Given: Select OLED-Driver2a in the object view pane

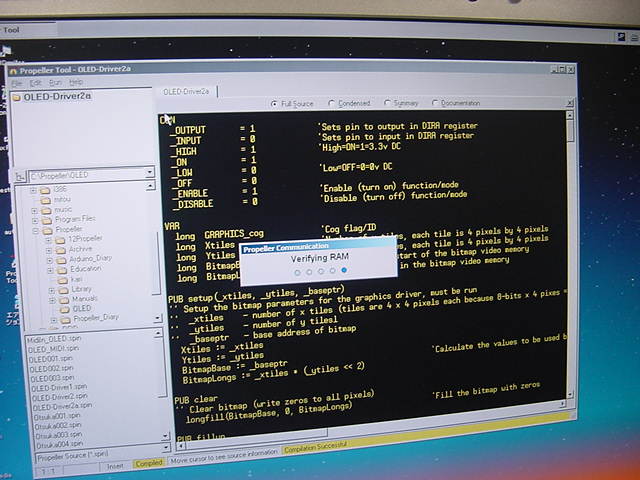Looking at the screenshot, I should click(x=57, y=96).
